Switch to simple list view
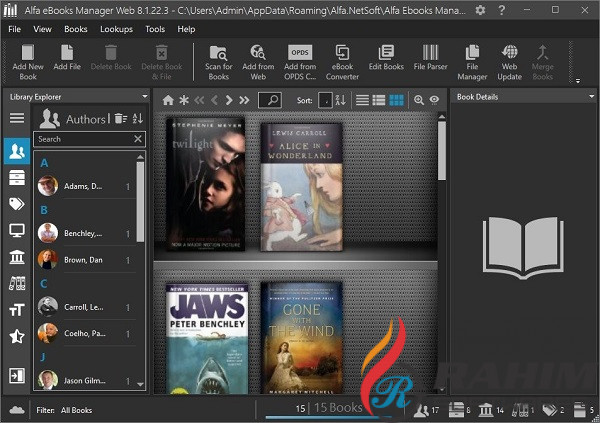Screen dimensions: 600x423 tap(362, 100)
